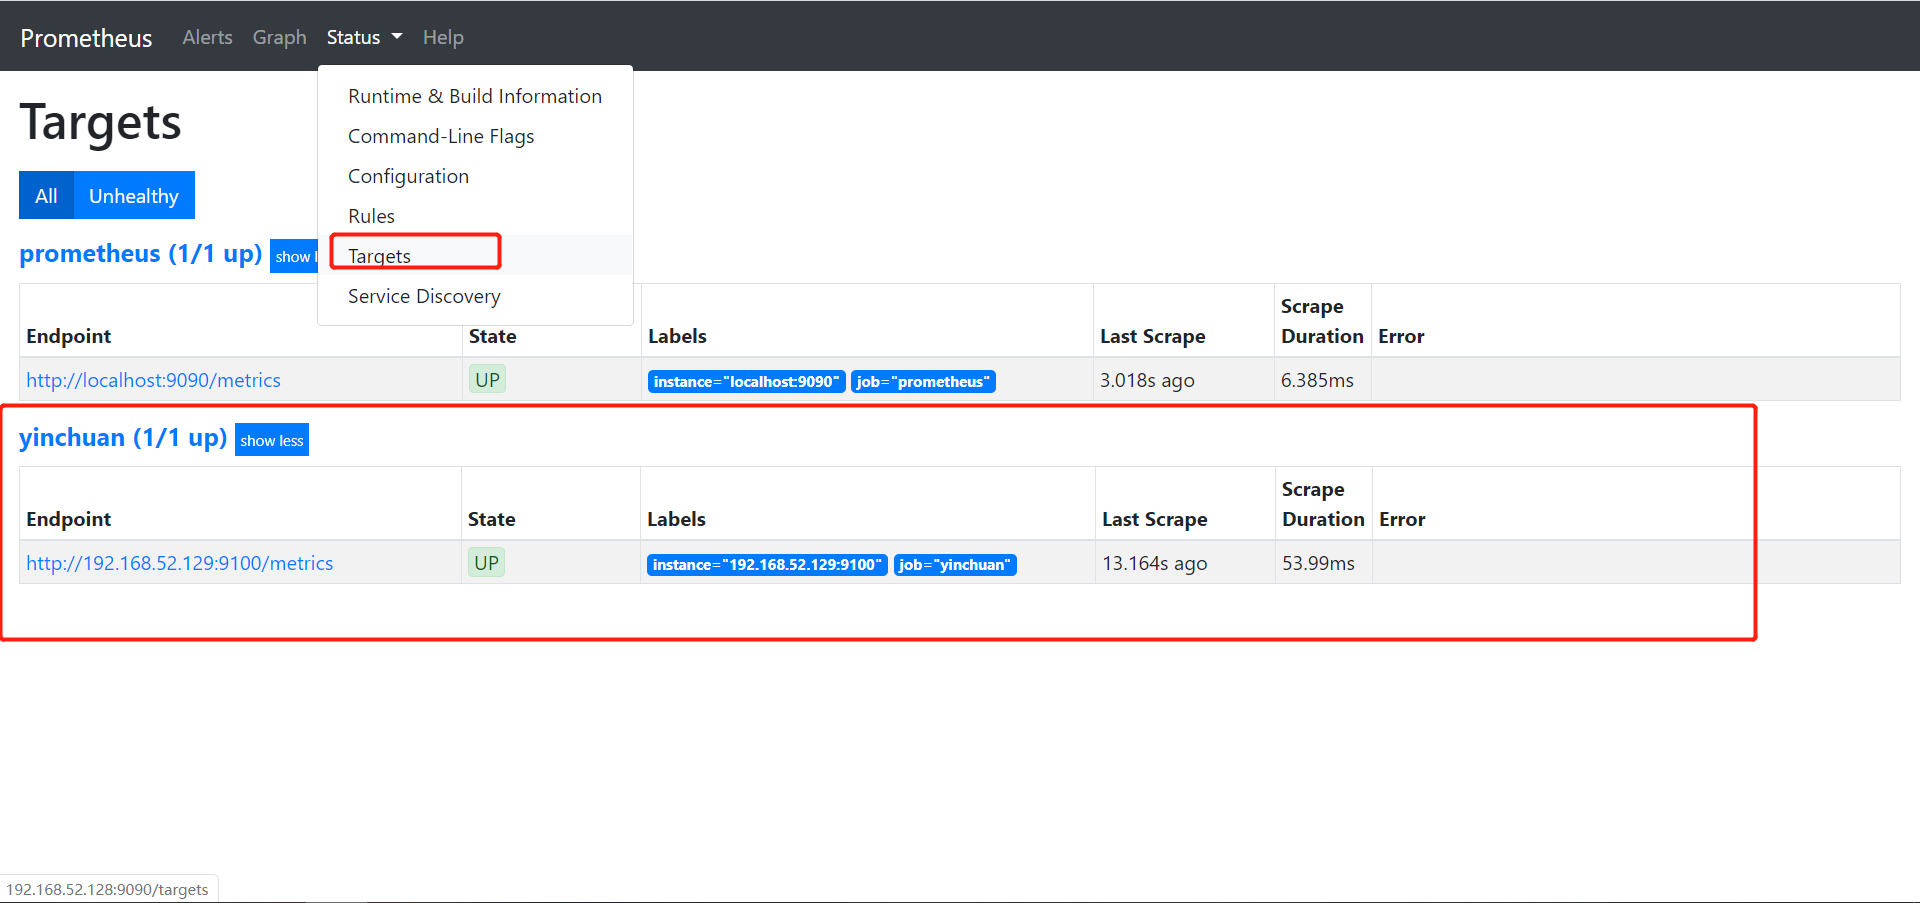Click the instance="192.168.52.129:9100" label badge
The image size is (1920, 903).
767,564
